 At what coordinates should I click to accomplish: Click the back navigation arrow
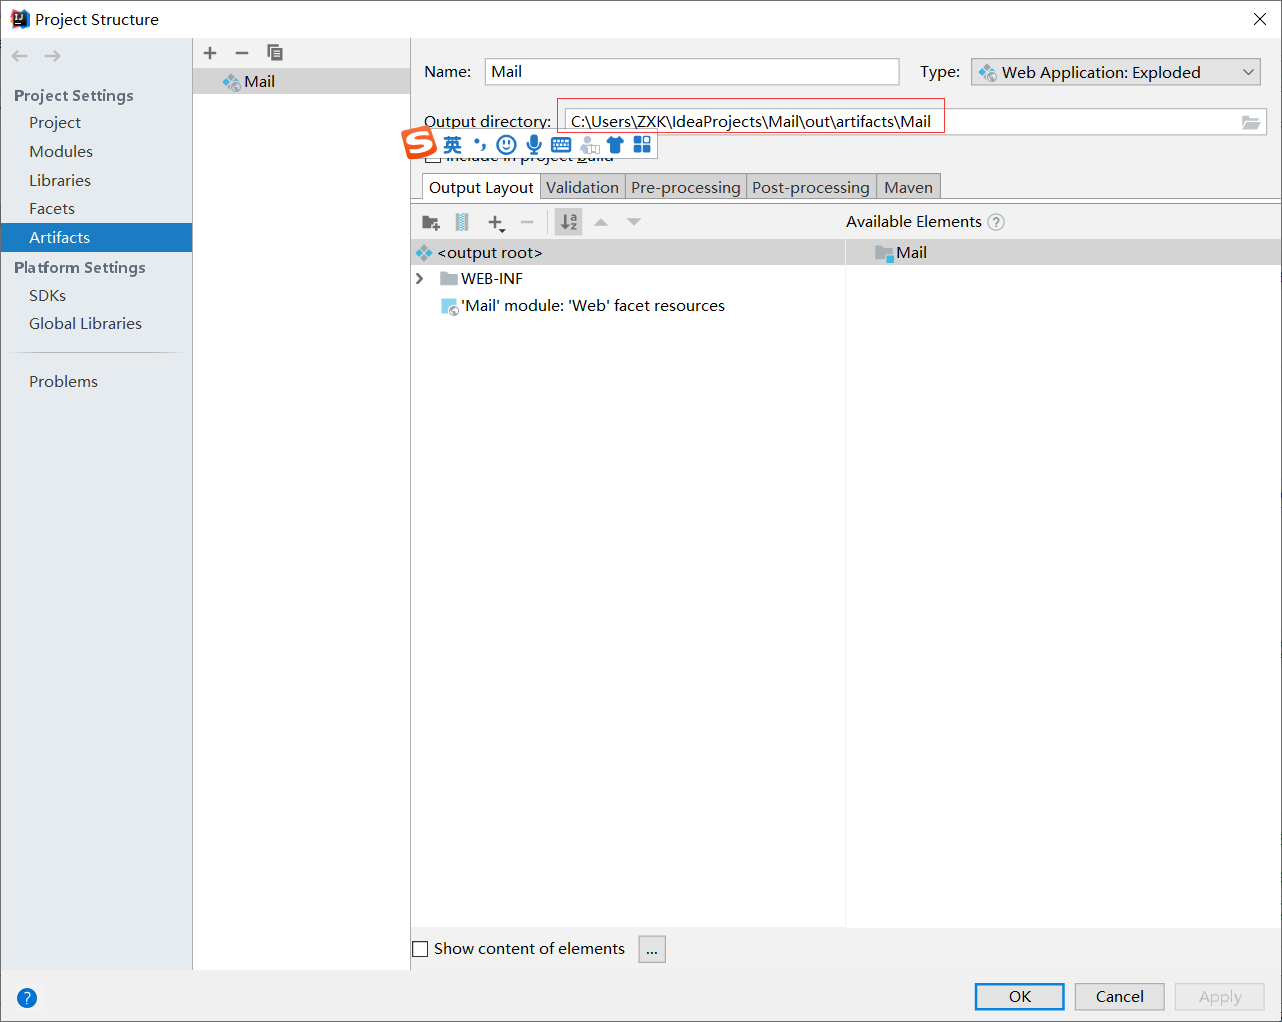pos(20,56)
